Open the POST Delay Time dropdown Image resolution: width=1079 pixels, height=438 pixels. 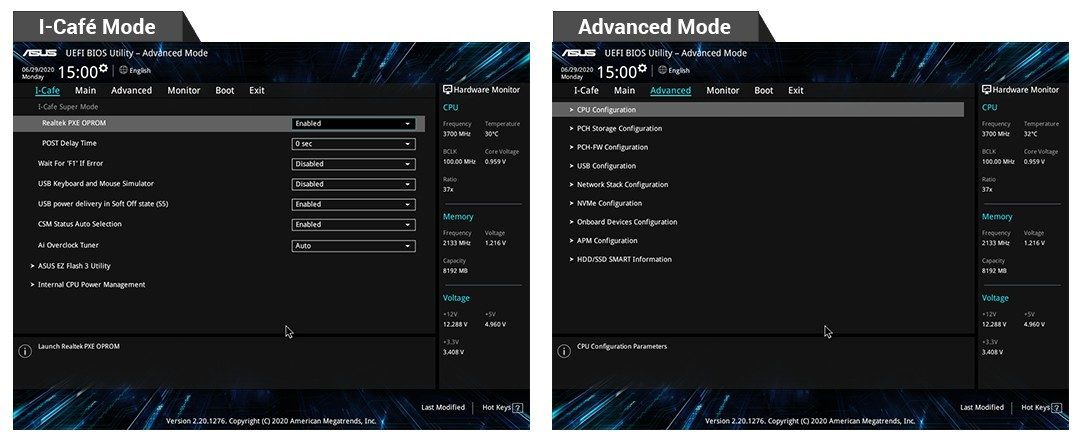[x=354, y=144]
